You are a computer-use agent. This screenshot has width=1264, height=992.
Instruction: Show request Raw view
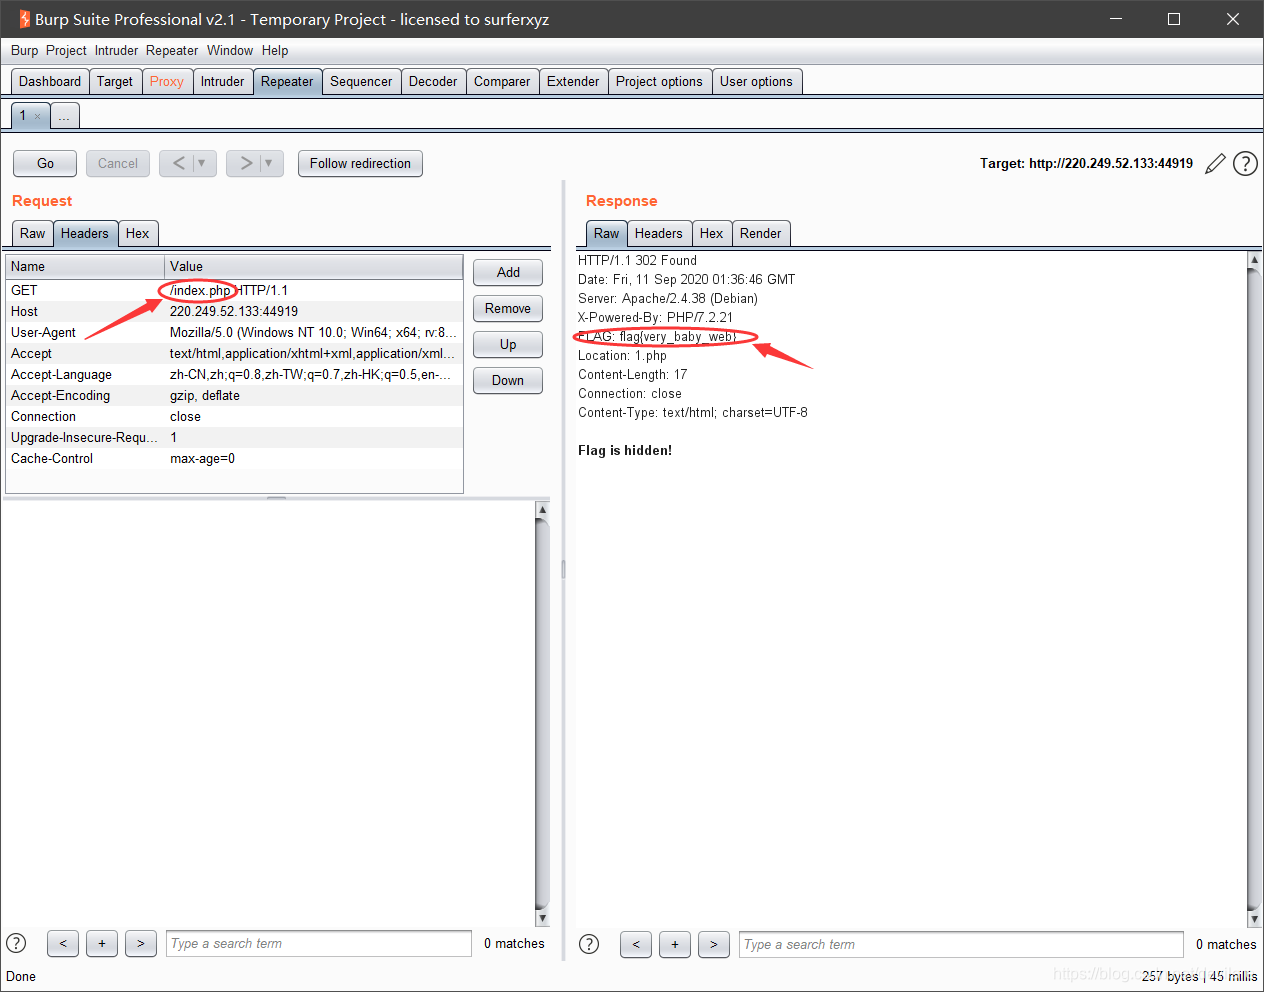pyautogui.click(x=33, y=234)
